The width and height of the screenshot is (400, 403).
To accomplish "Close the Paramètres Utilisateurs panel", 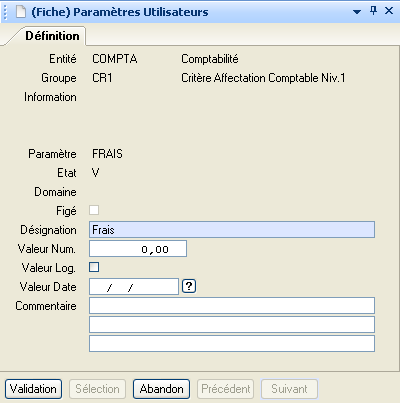I will tap(389, 11).
